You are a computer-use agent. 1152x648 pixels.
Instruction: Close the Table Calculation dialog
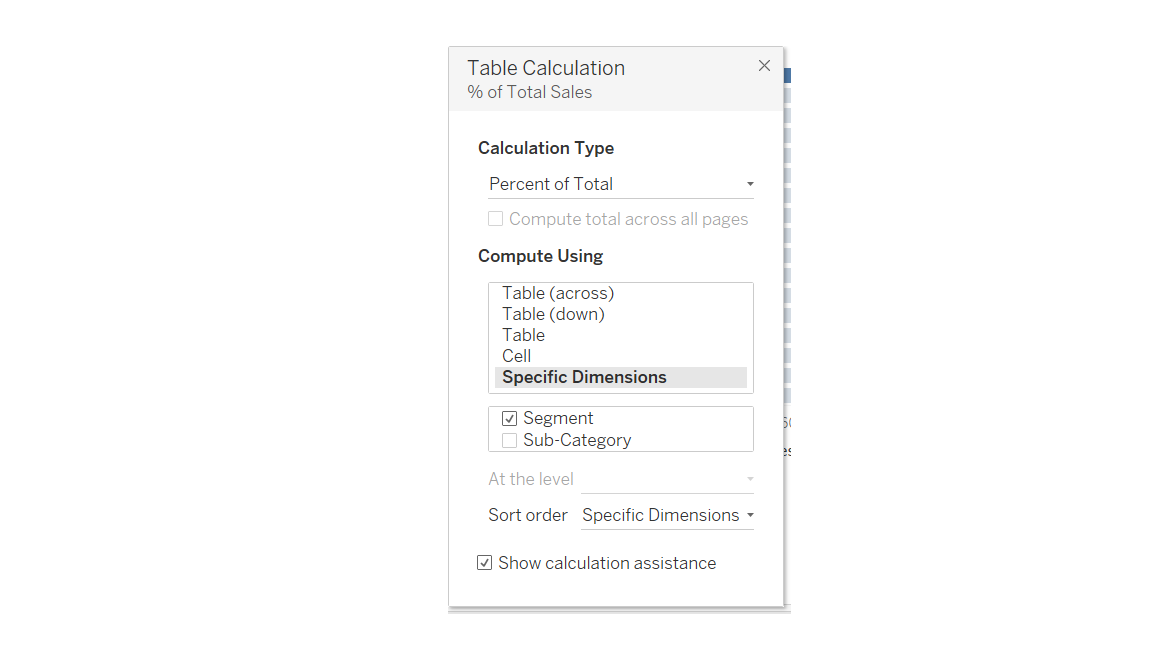(764, 65)
